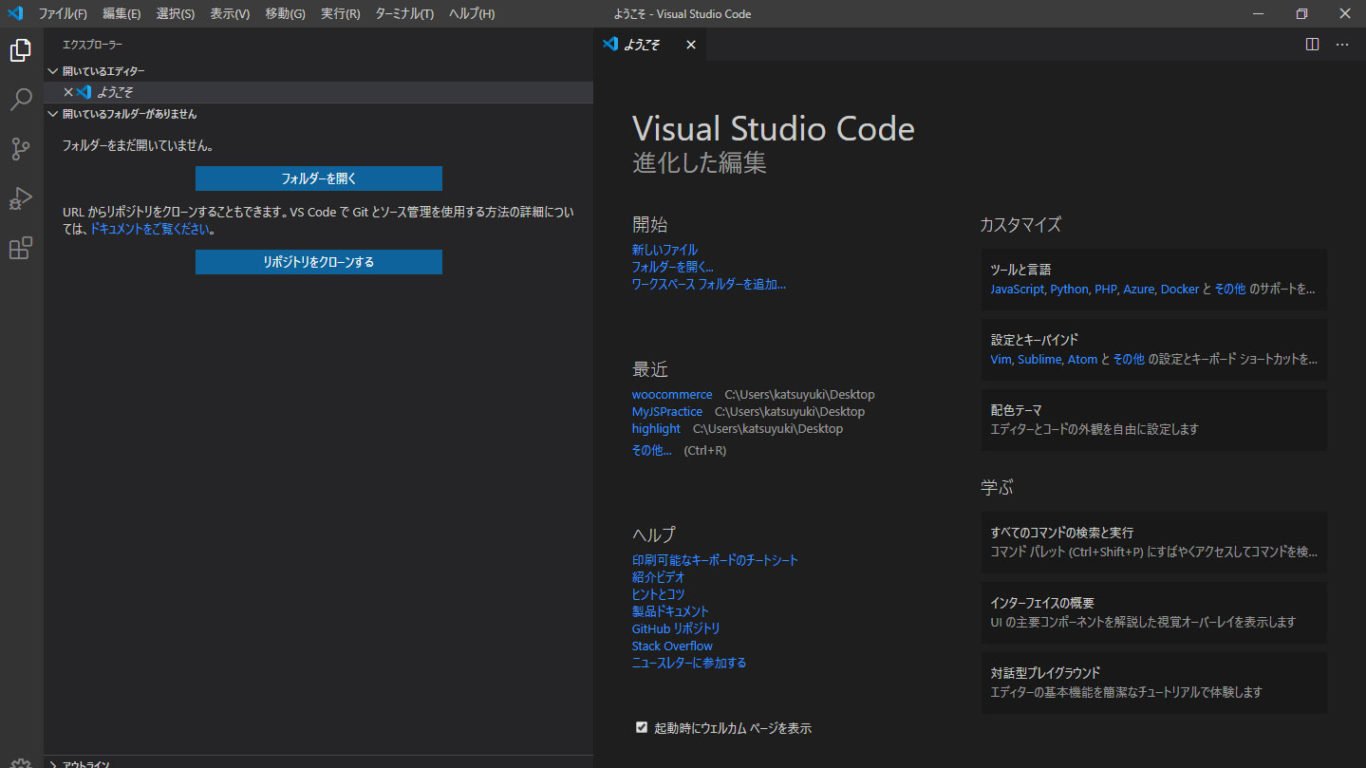Expand the アウトライン section
The height and width of the screenshot is (768, 1366).
[318, 763]
